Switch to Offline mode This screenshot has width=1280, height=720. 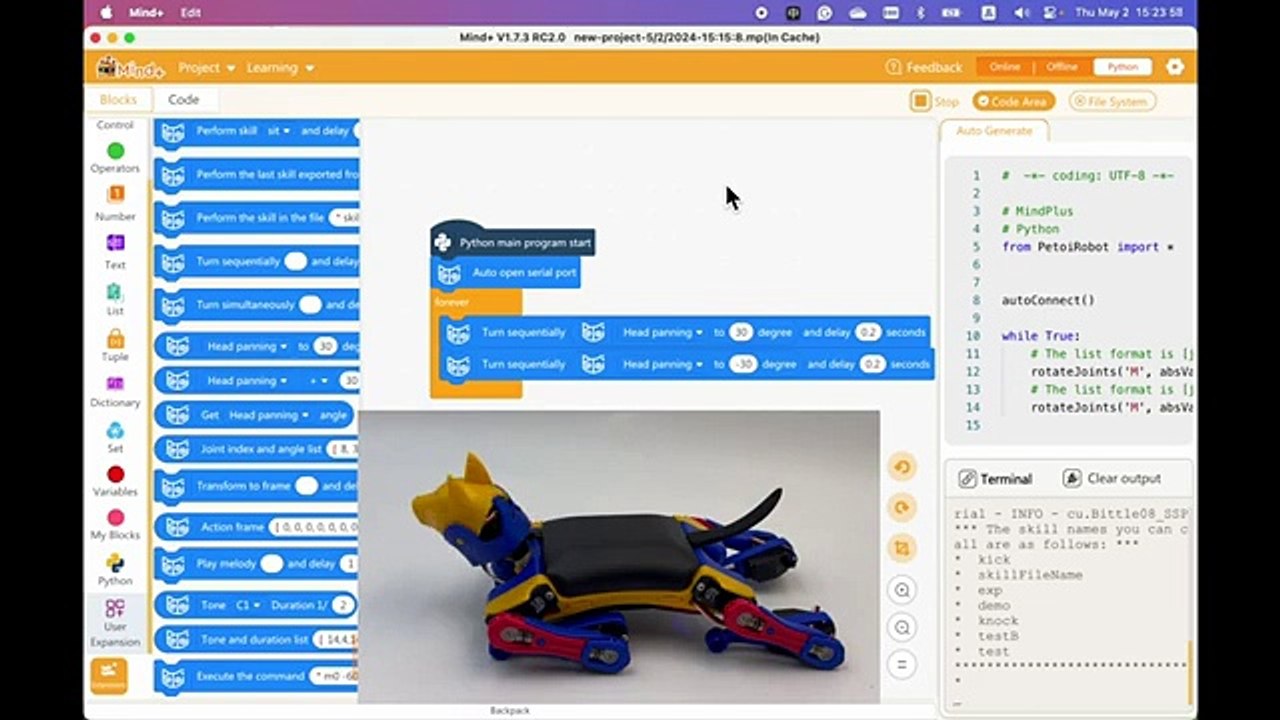pos(1062,67)
